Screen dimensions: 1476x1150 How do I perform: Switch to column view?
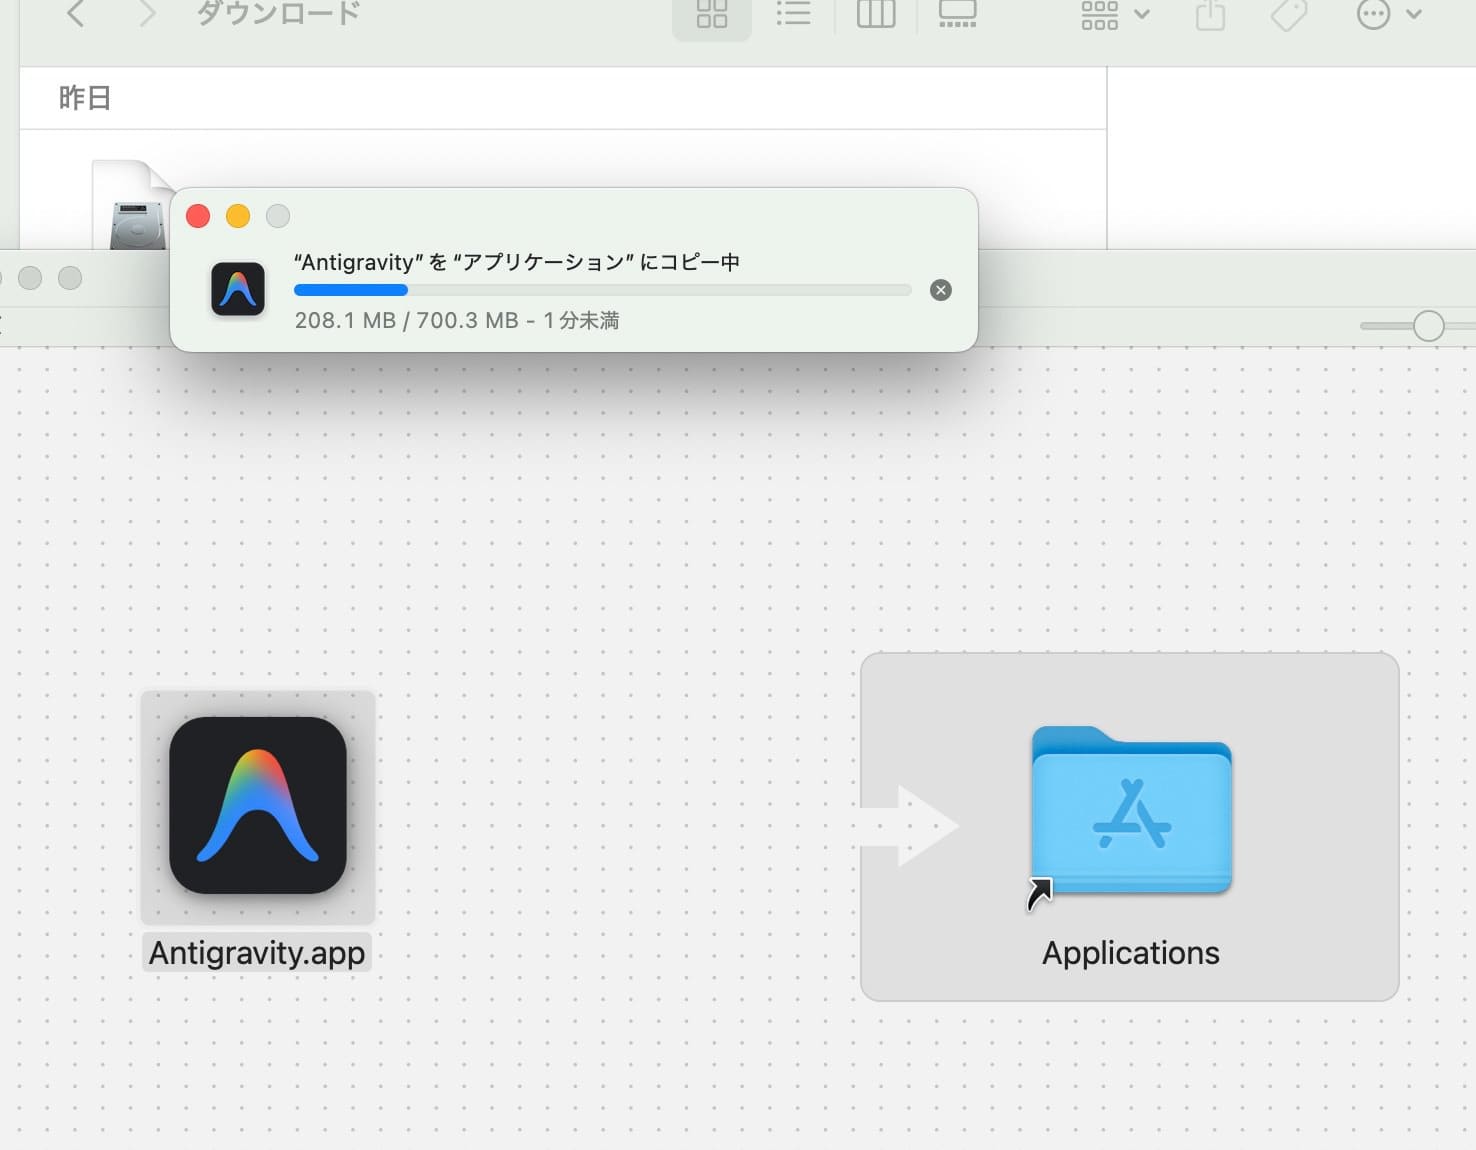[x=875, y=14]
